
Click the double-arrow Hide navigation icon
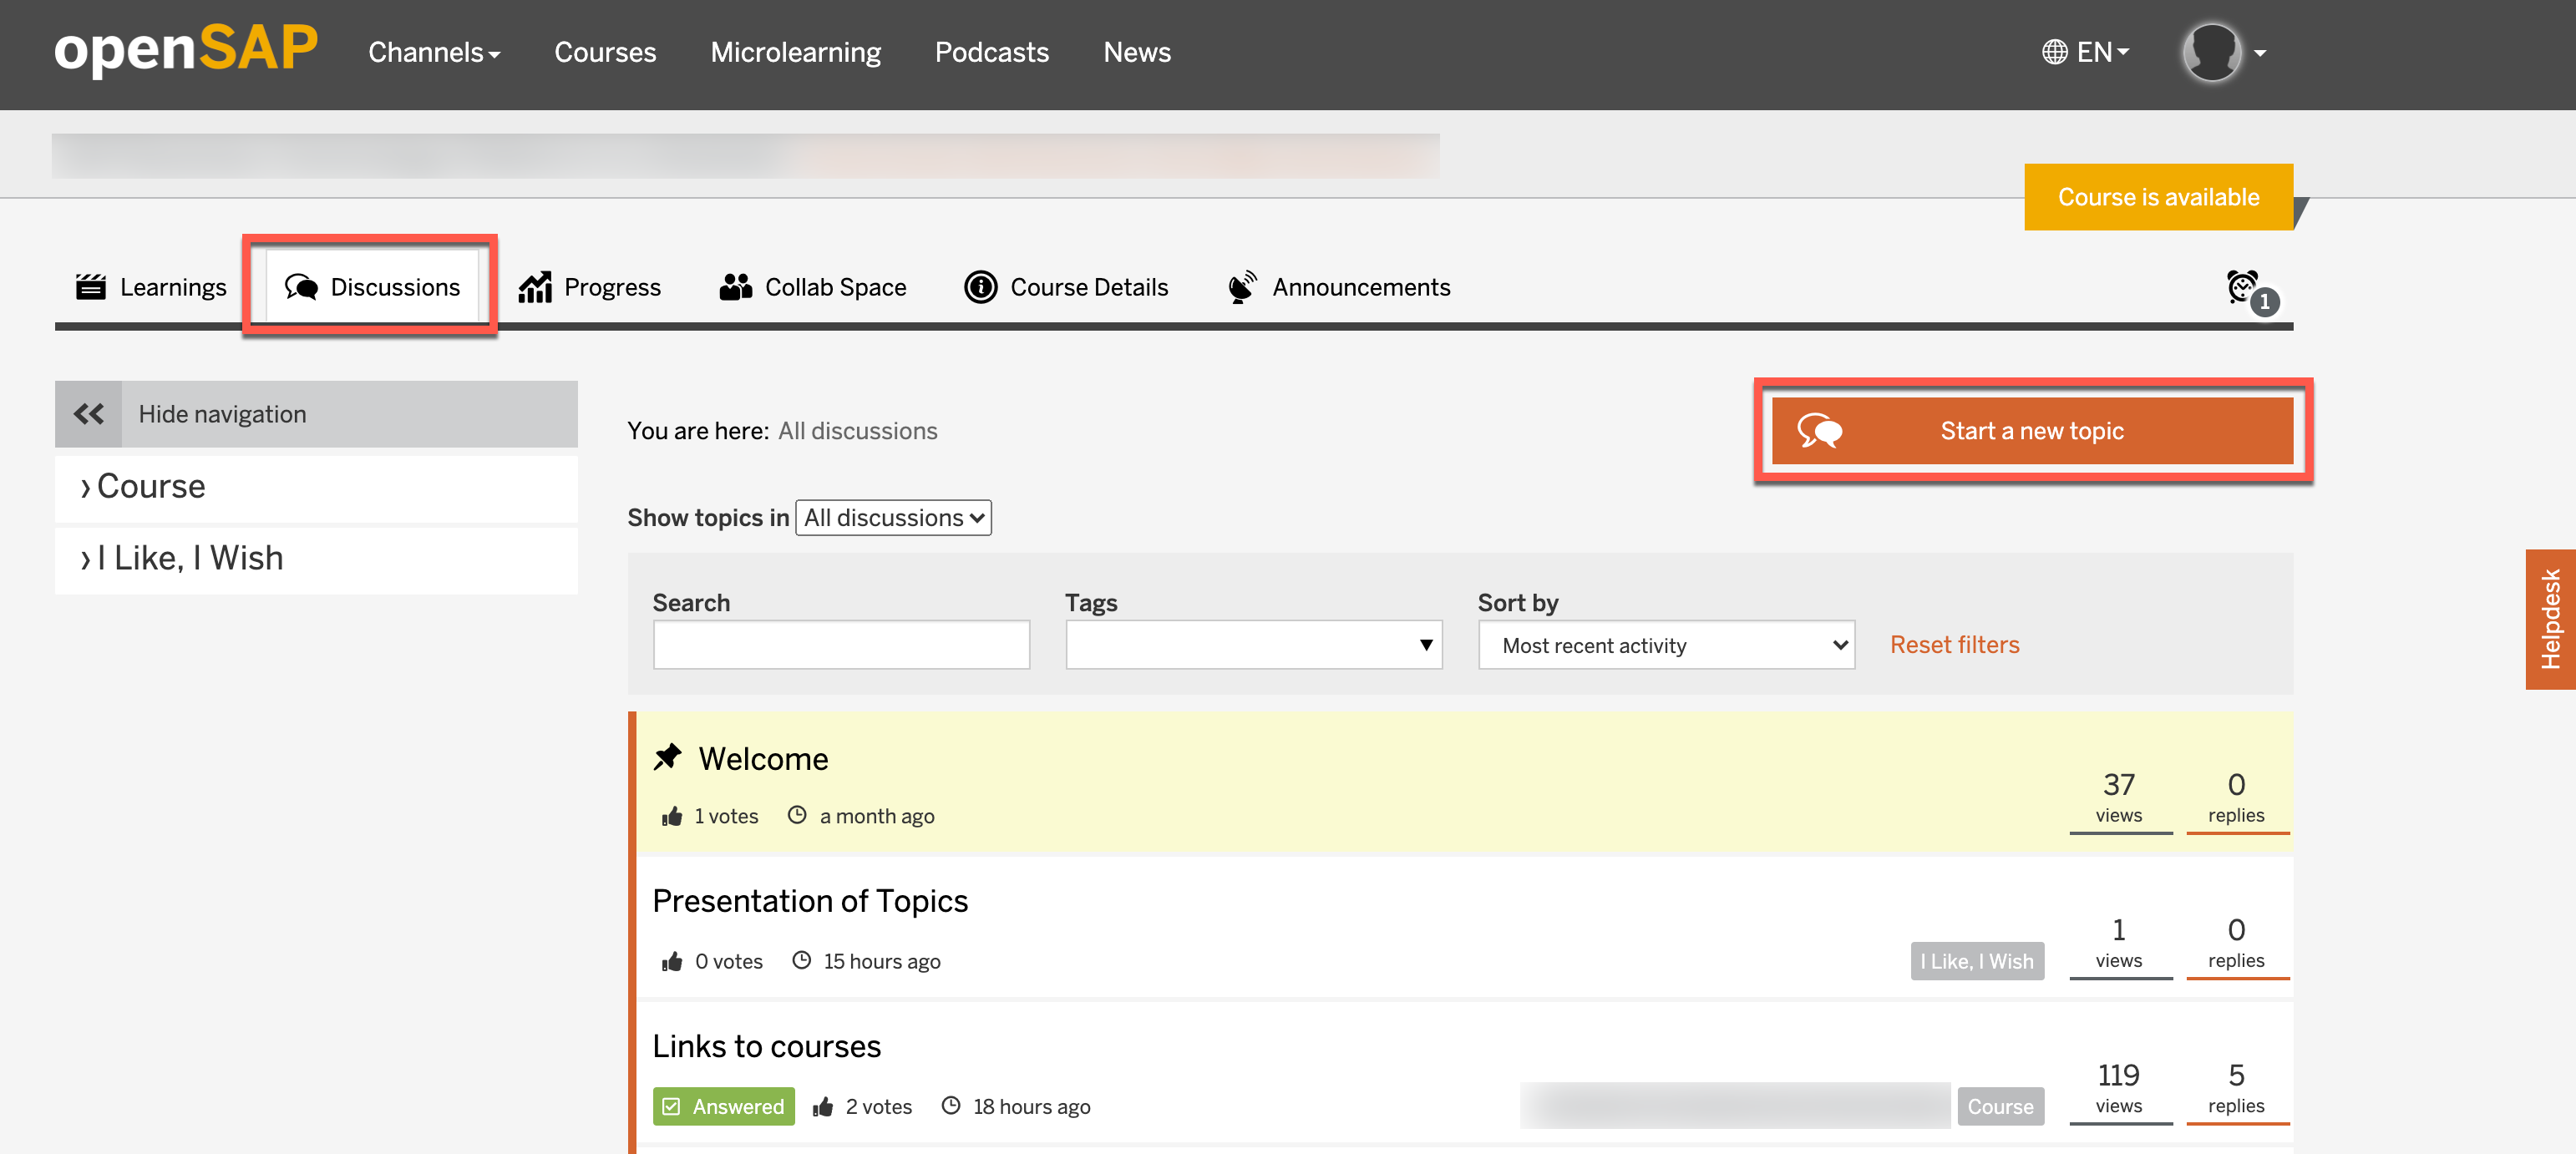[x=88, y=414]
